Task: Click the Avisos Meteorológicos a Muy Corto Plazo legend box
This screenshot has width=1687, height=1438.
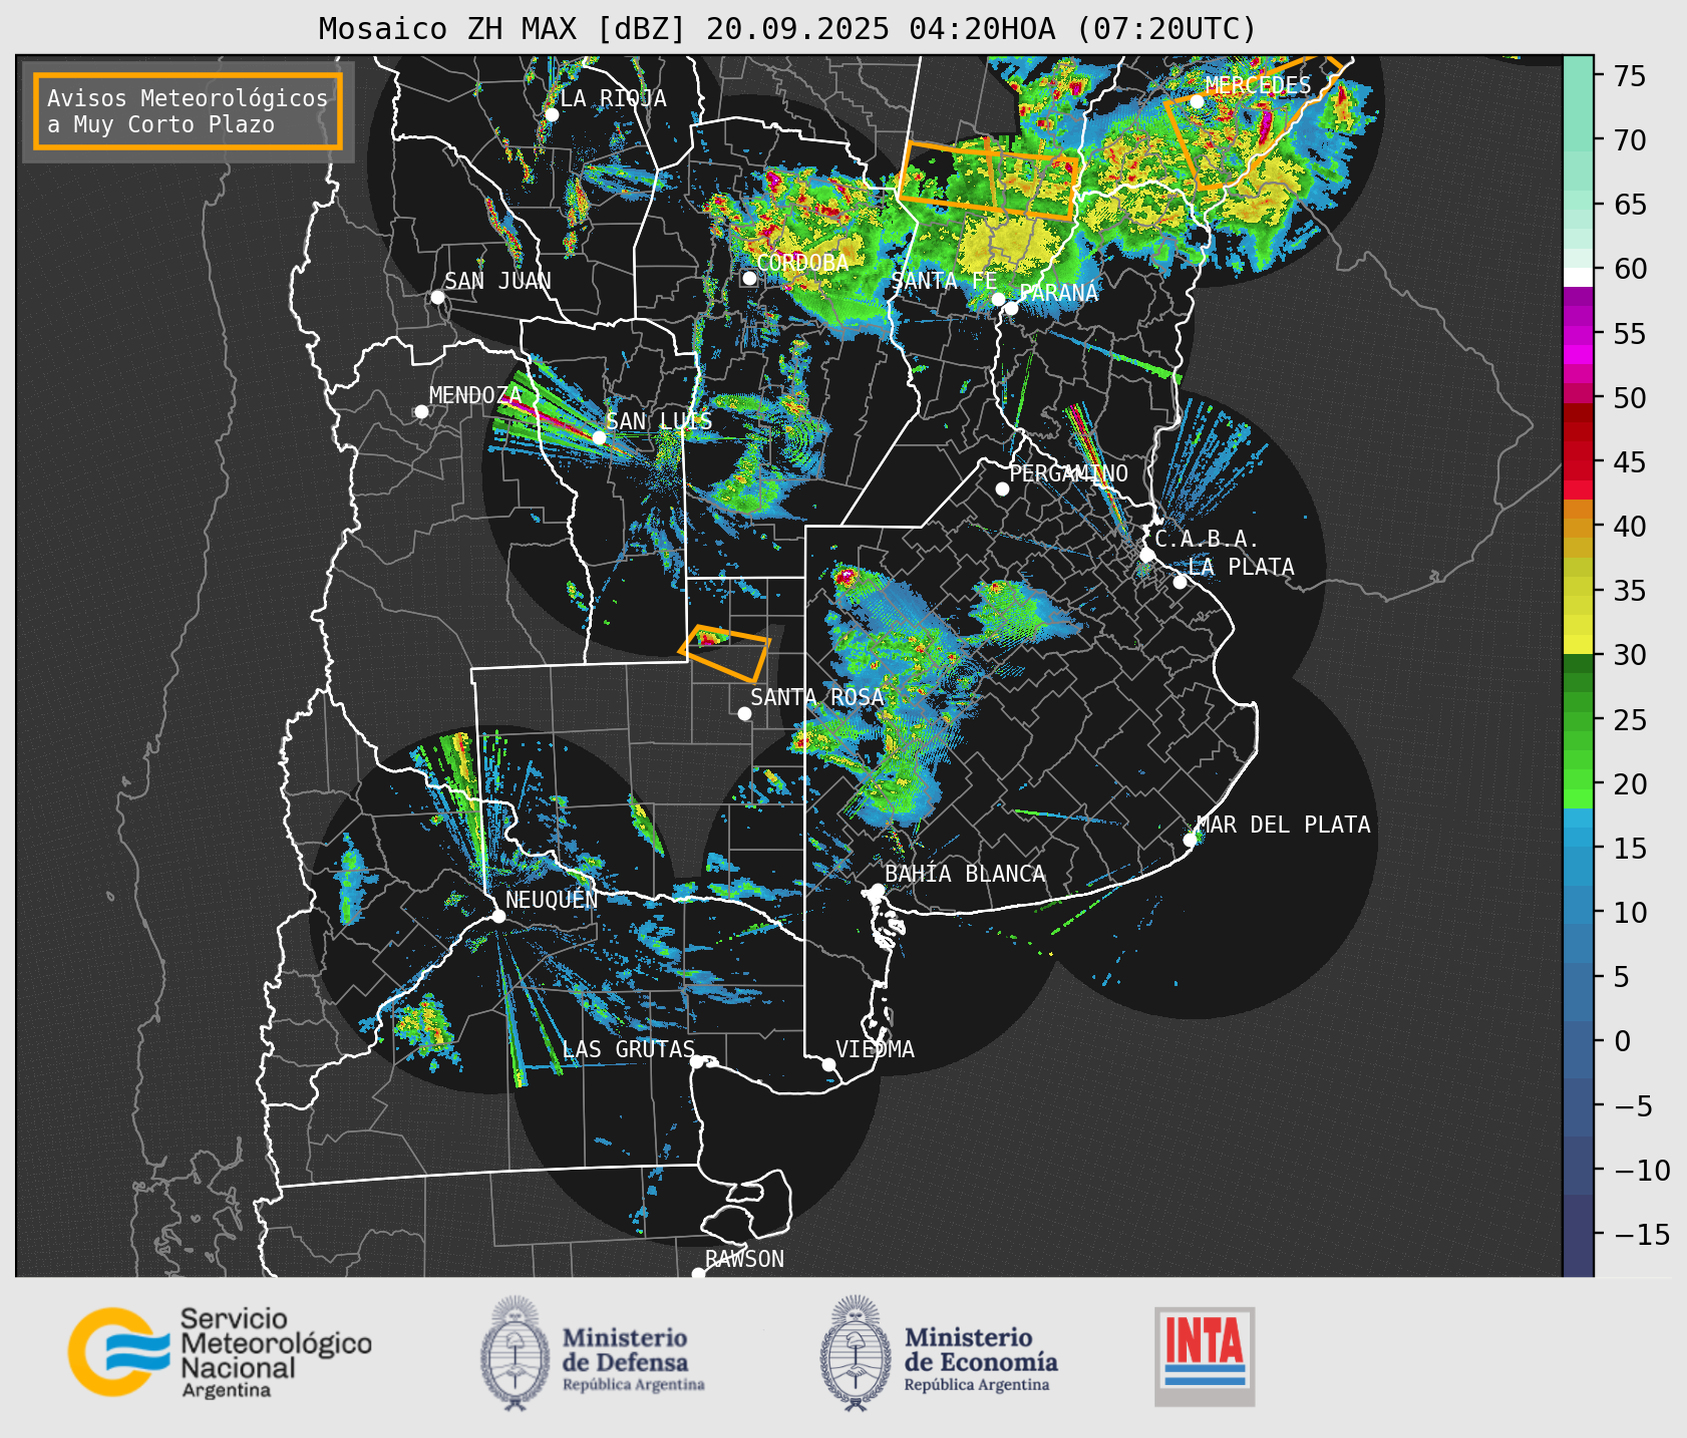Action: [x=188, y=111]
